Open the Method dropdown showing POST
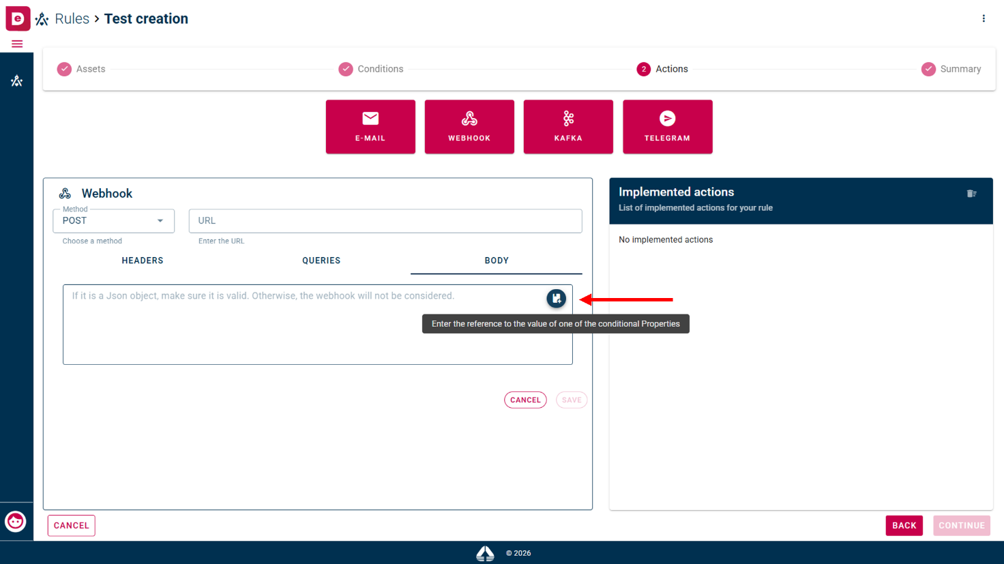This screenshot has width=1004, height=564. pyautogui.click(x=113, y=221)
